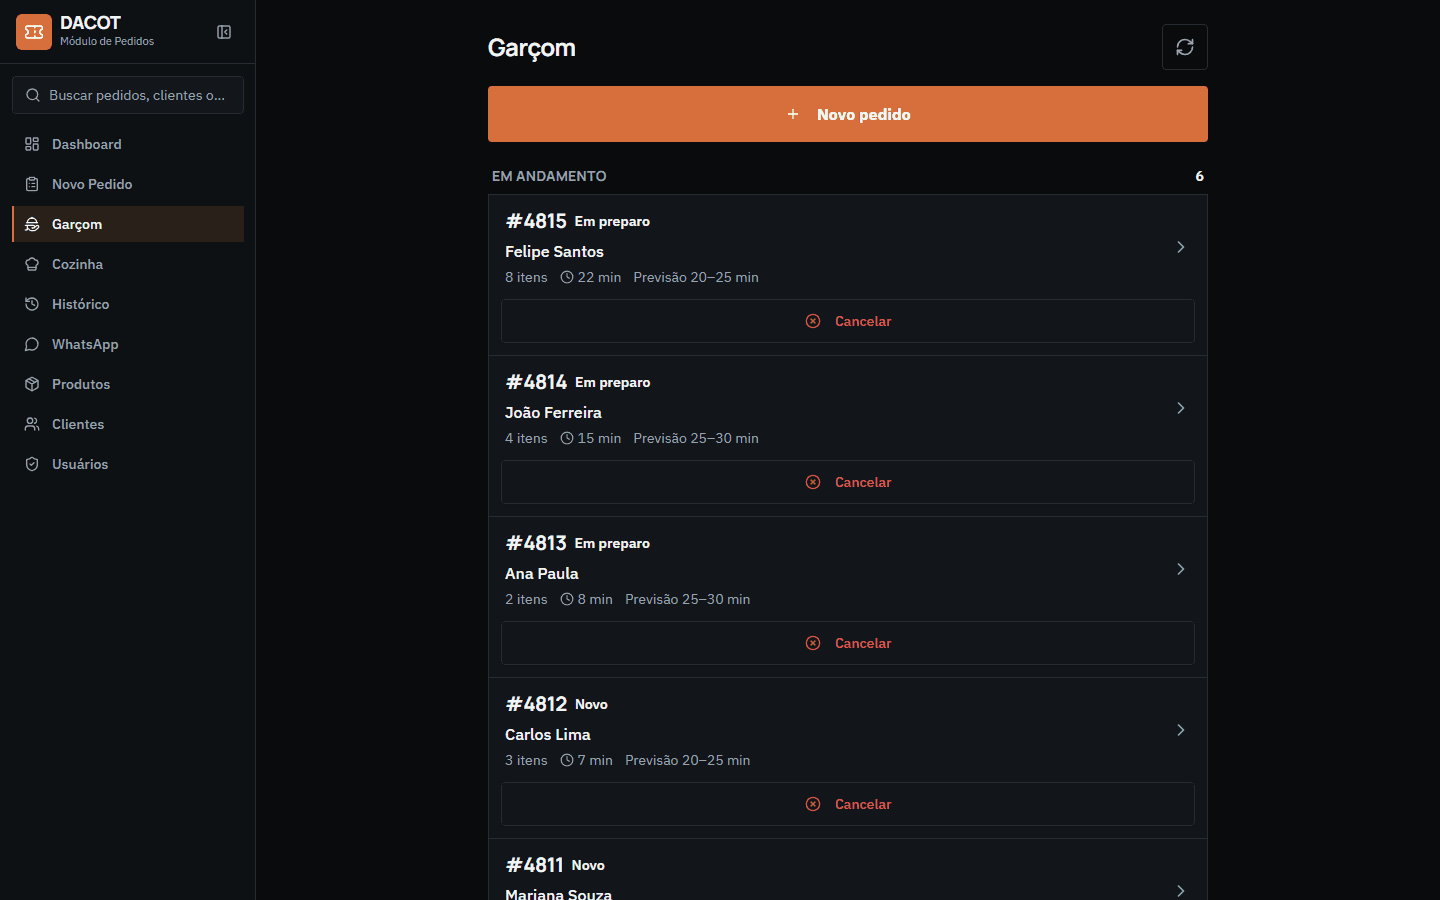Screen dimensions: 1440x900
Task: Collapse the sidebar panel icon
Action: [x=224, y=32]
